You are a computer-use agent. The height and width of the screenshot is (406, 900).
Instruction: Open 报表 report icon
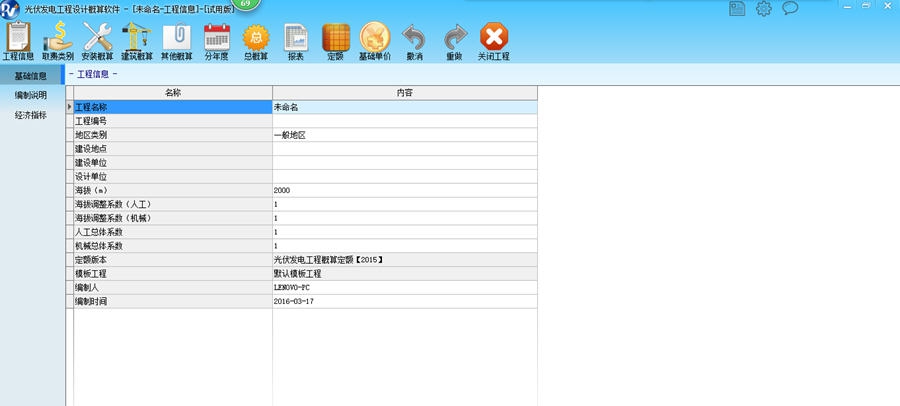pyautogui.click(x=296, y=41)
